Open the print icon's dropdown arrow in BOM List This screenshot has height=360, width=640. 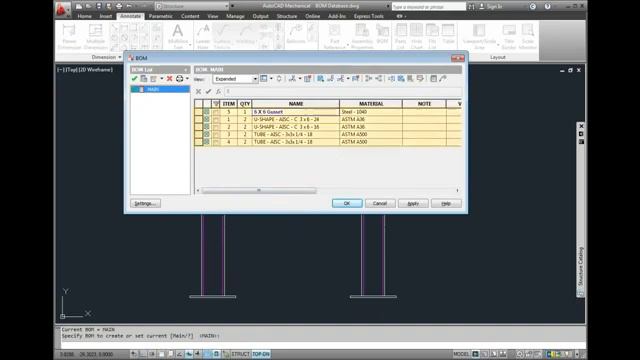coord(187,79)
